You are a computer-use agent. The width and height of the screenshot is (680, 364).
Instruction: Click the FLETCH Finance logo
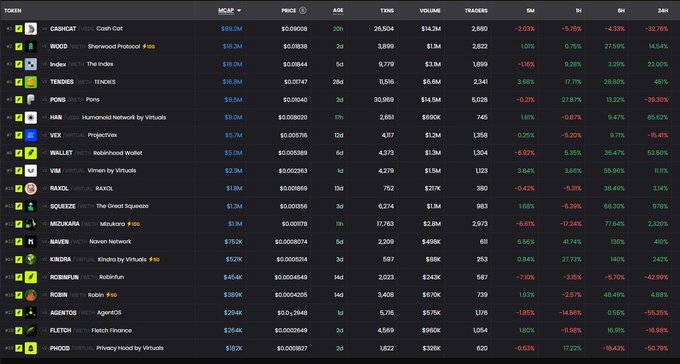(x=31, y=331)
